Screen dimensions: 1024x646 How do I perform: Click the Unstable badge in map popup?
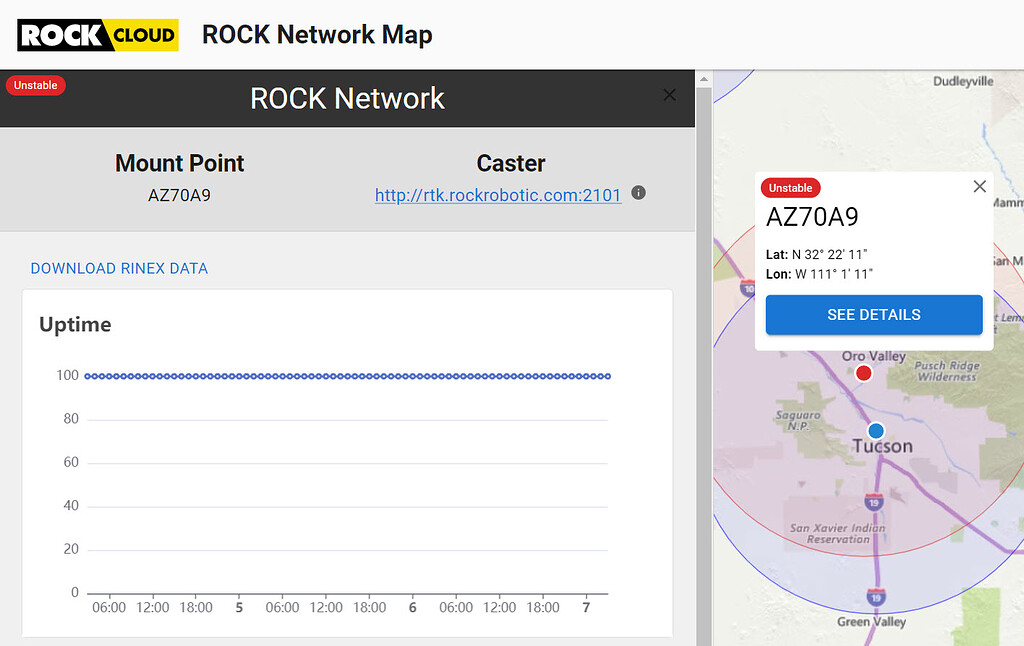pos(790,188)
